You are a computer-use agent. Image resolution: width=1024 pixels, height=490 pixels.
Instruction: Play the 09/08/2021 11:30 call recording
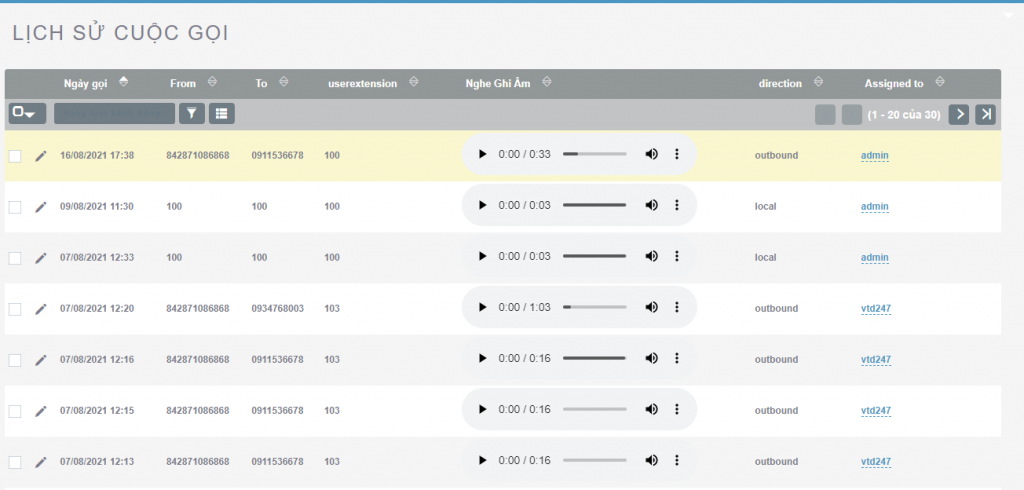click(x=482, y=206)
